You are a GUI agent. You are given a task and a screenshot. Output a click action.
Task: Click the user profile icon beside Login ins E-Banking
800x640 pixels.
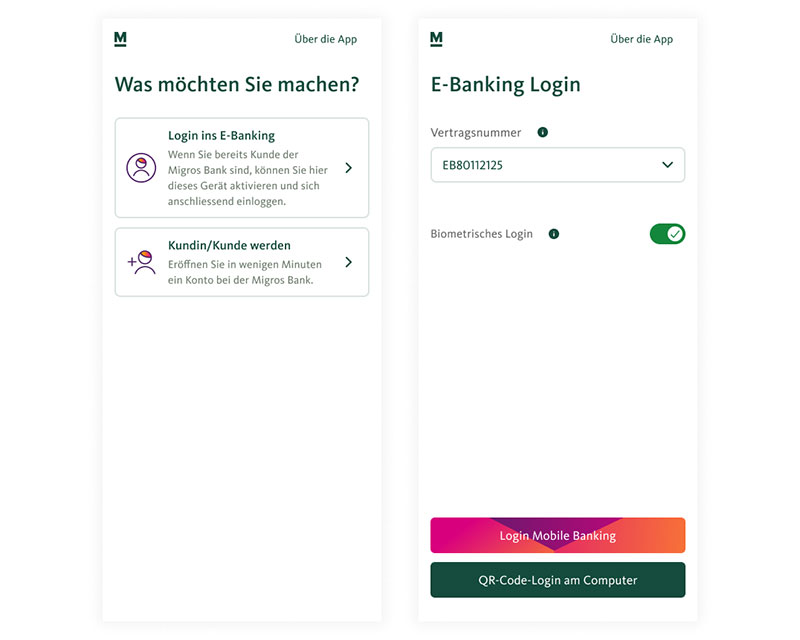click(x=141, y=167)
